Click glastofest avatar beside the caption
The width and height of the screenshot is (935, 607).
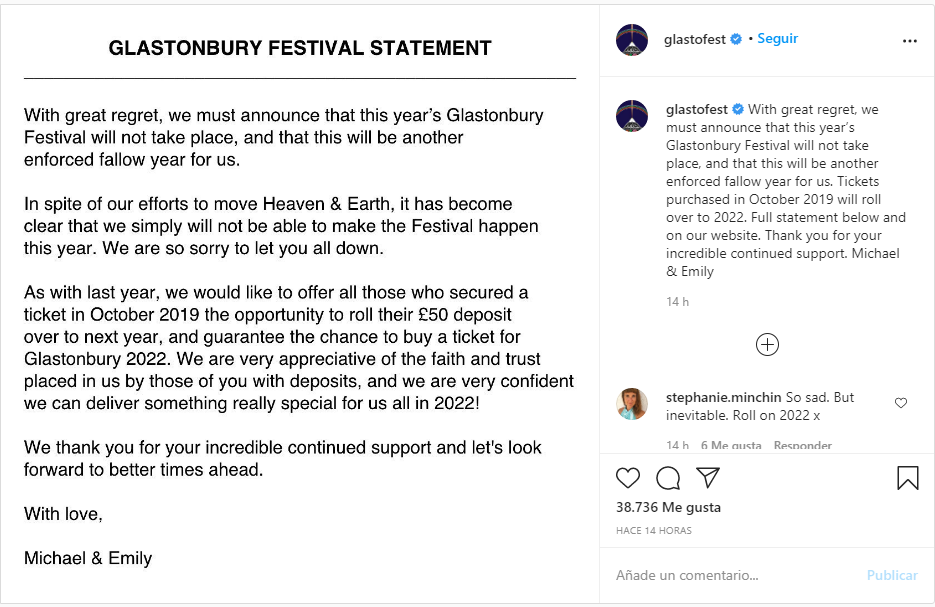pos(632,116)
